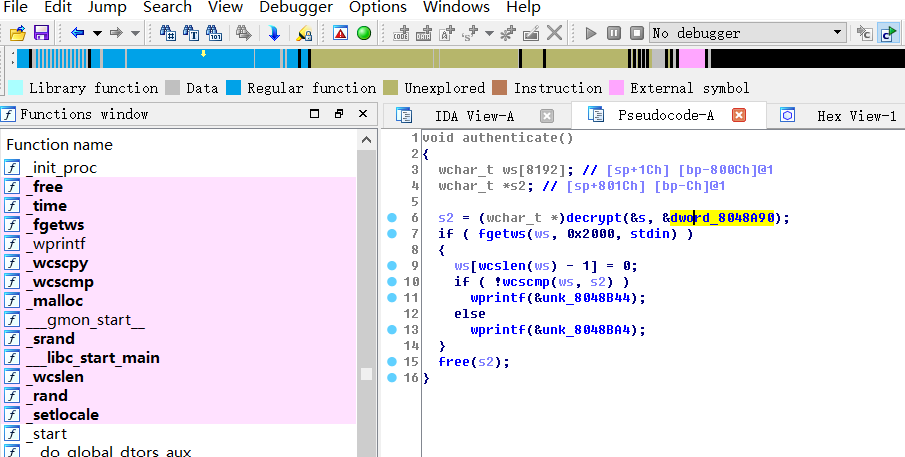Click the grayed C source toolbar icon
Screen dimensions: 905x457
[864, 33]
